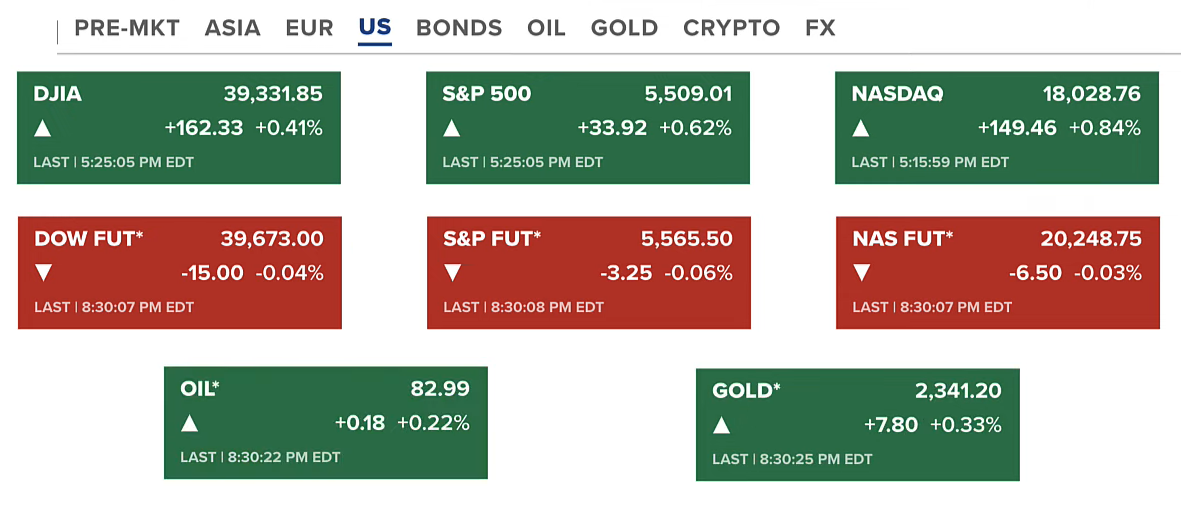Open the DJIA quote title
The width and height of the screenshot is (1181, 505).
(x=58, y=95)
